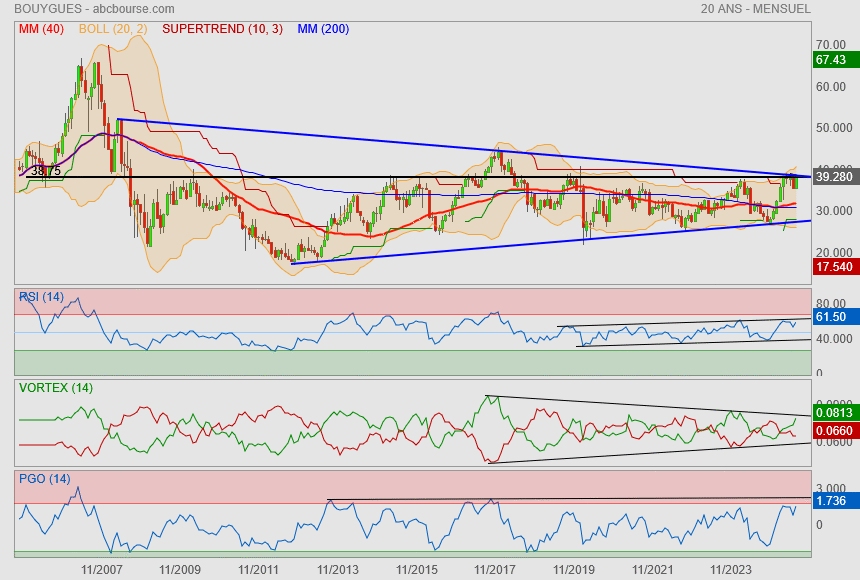860x580 pixels.
Task: Select the MM (200) legend label
Action: 323,29
